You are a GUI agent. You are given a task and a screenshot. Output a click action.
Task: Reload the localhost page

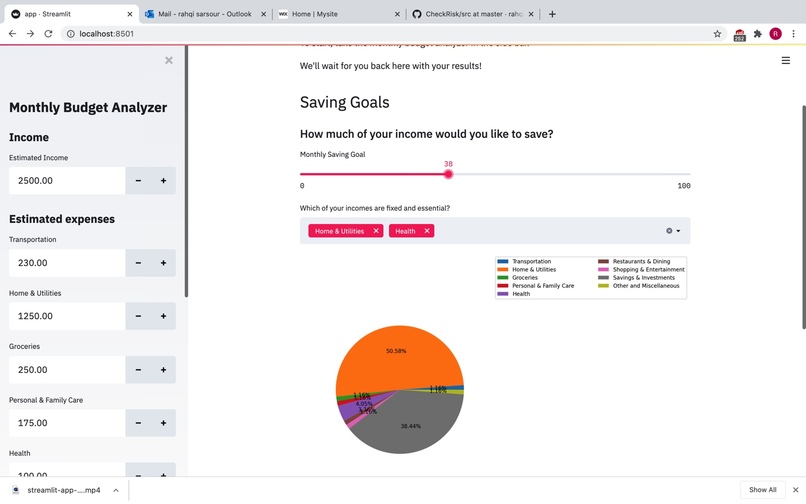[x=48, y=33]
